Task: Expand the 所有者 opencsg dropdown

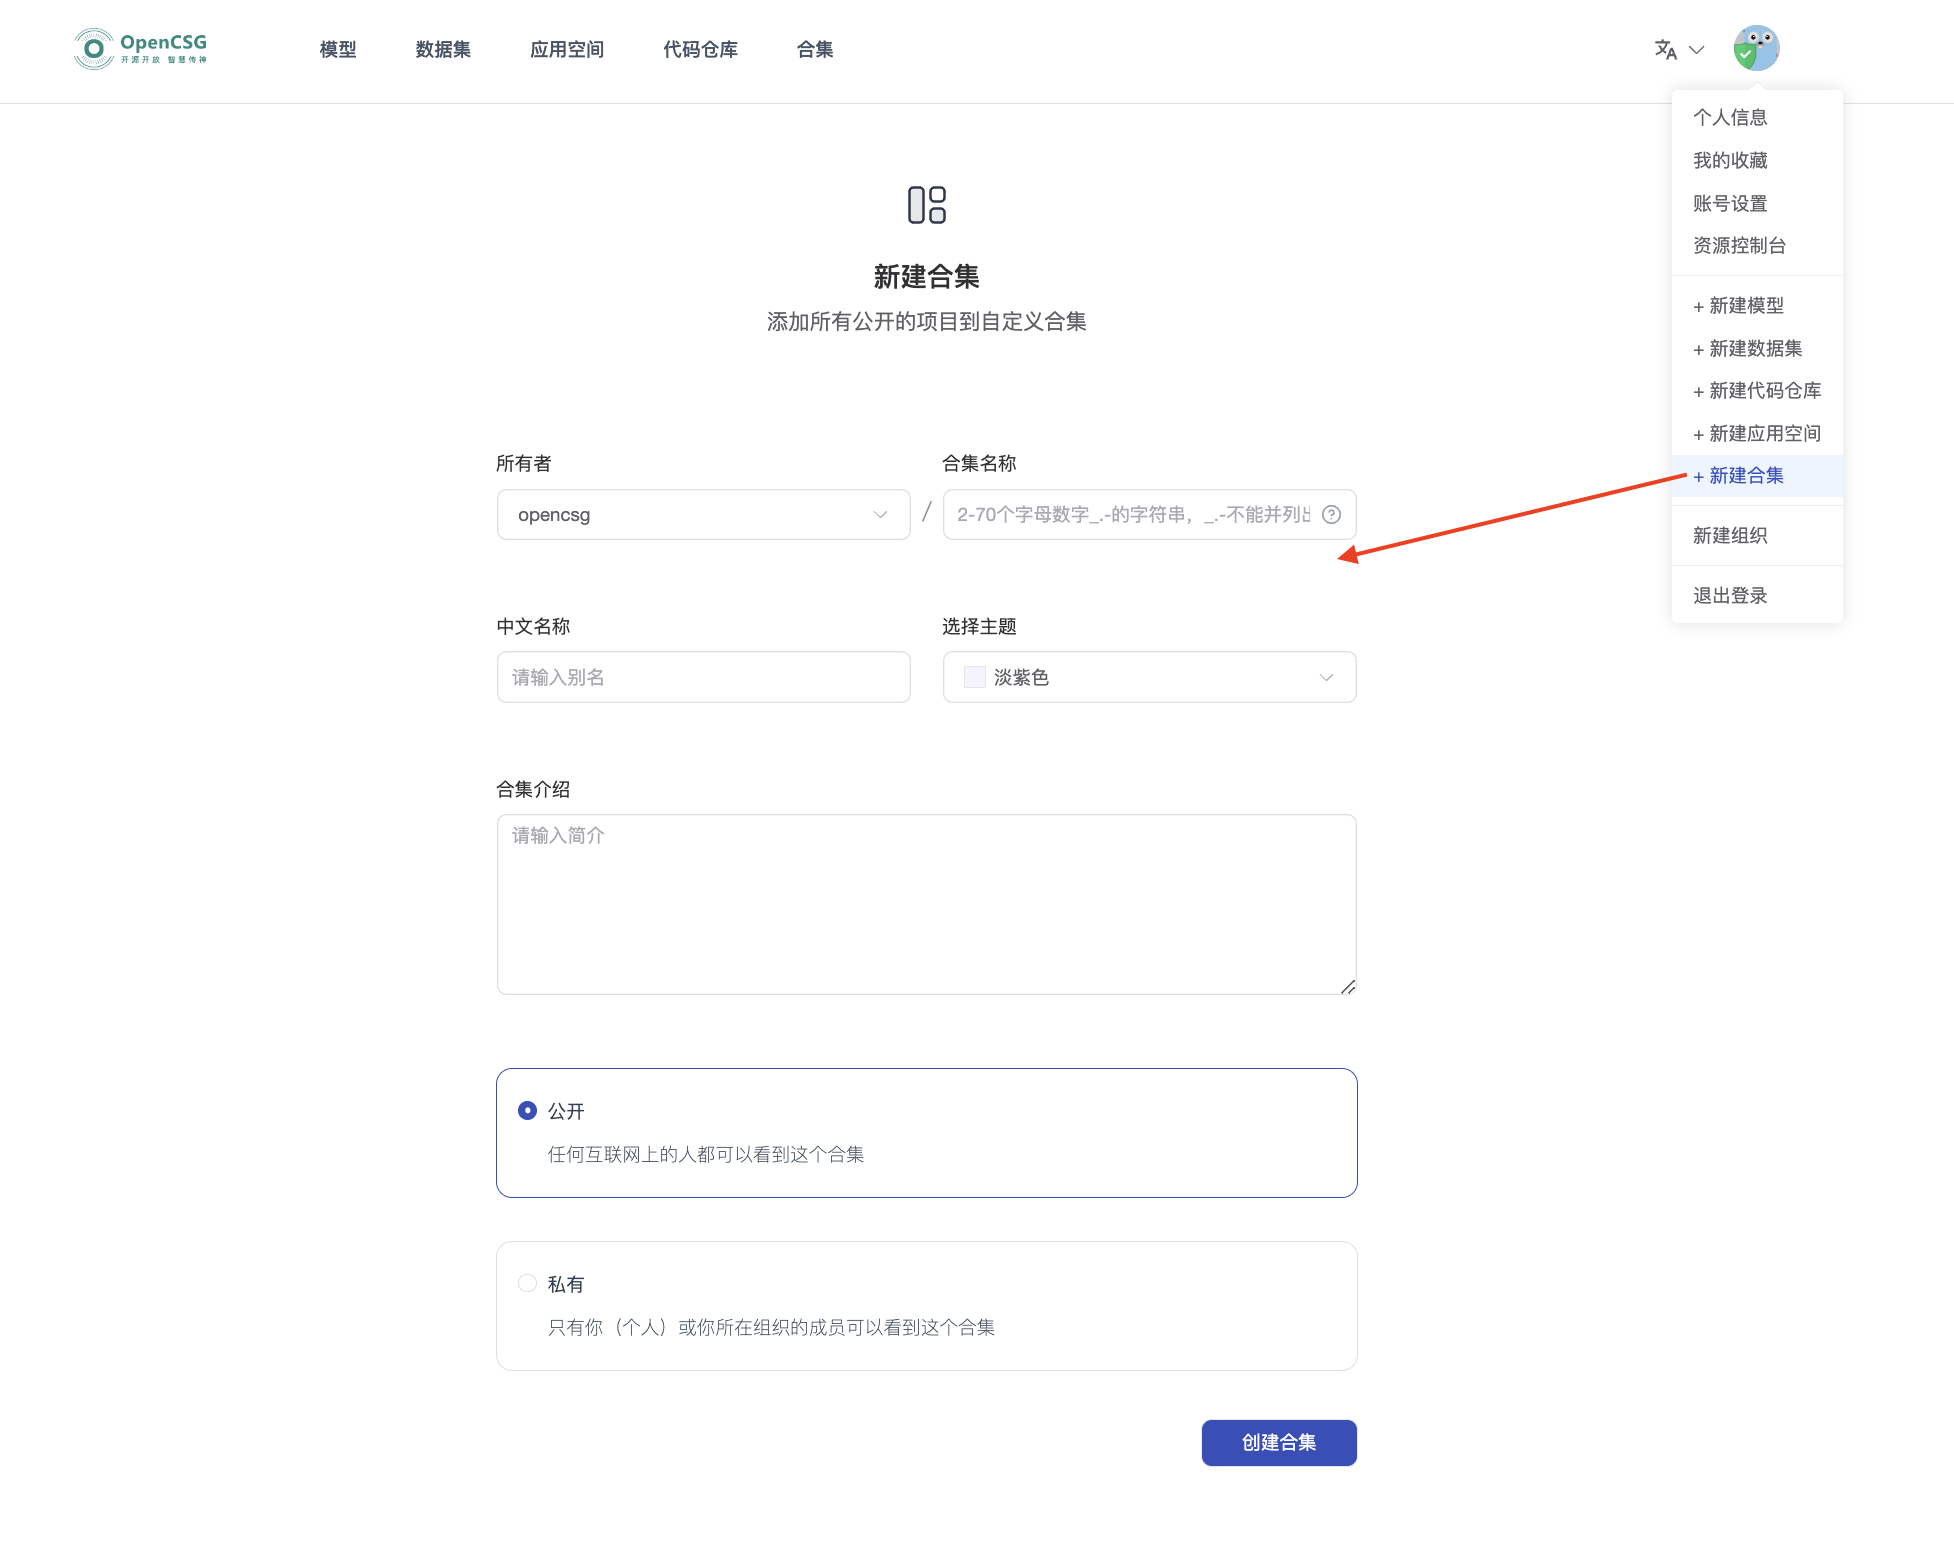Action: coord(703,515)
